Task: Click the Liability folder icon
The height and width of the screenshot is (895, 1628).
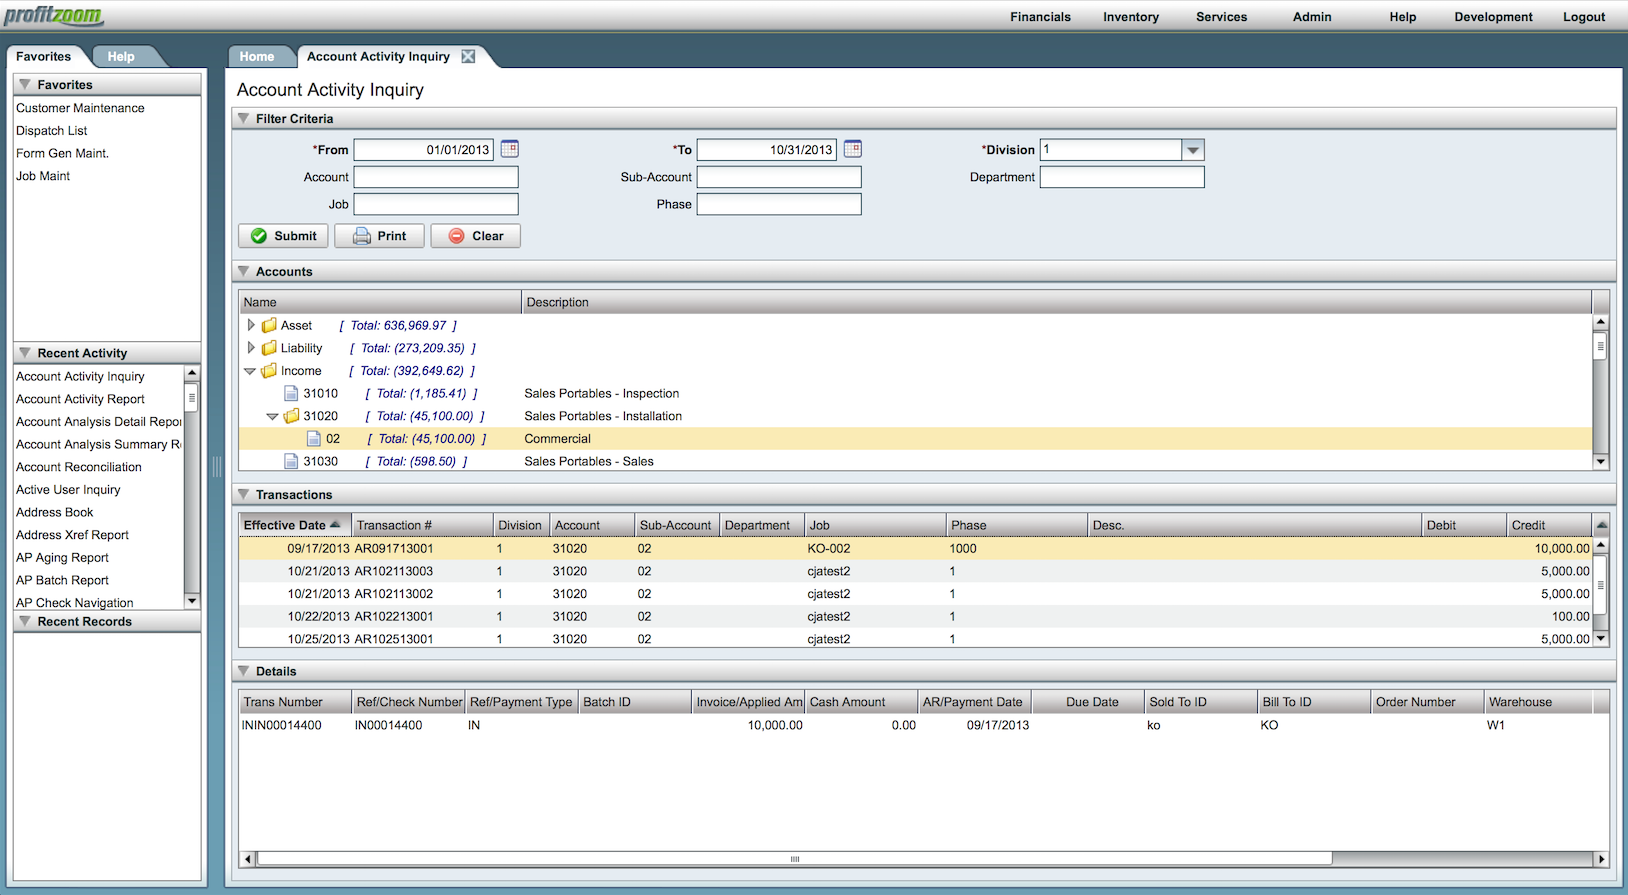Action: click(x=269, y=348)
